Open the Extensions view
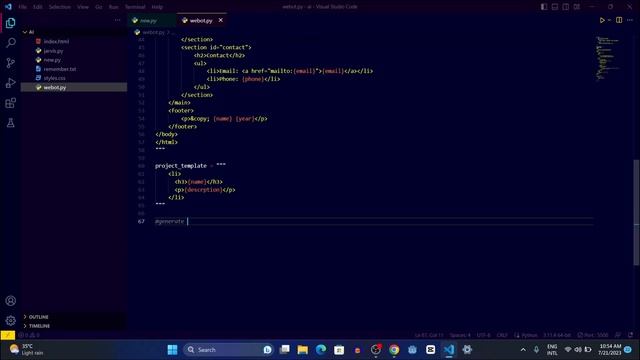 tap(11, 102)
